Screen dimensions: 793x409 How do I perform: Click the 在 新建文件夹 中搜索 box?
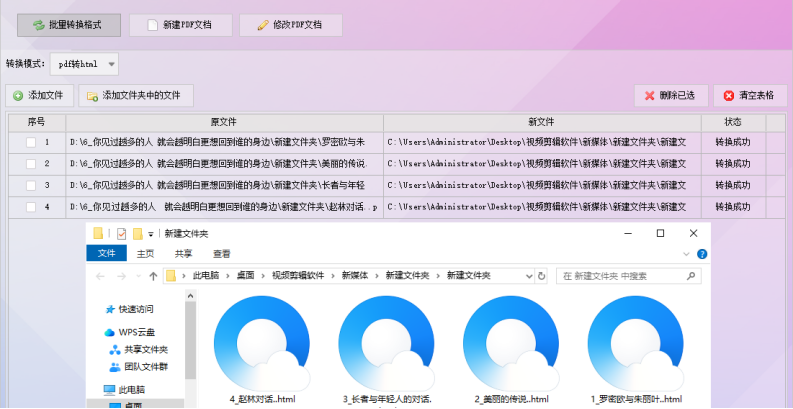(x=629, y=276)
